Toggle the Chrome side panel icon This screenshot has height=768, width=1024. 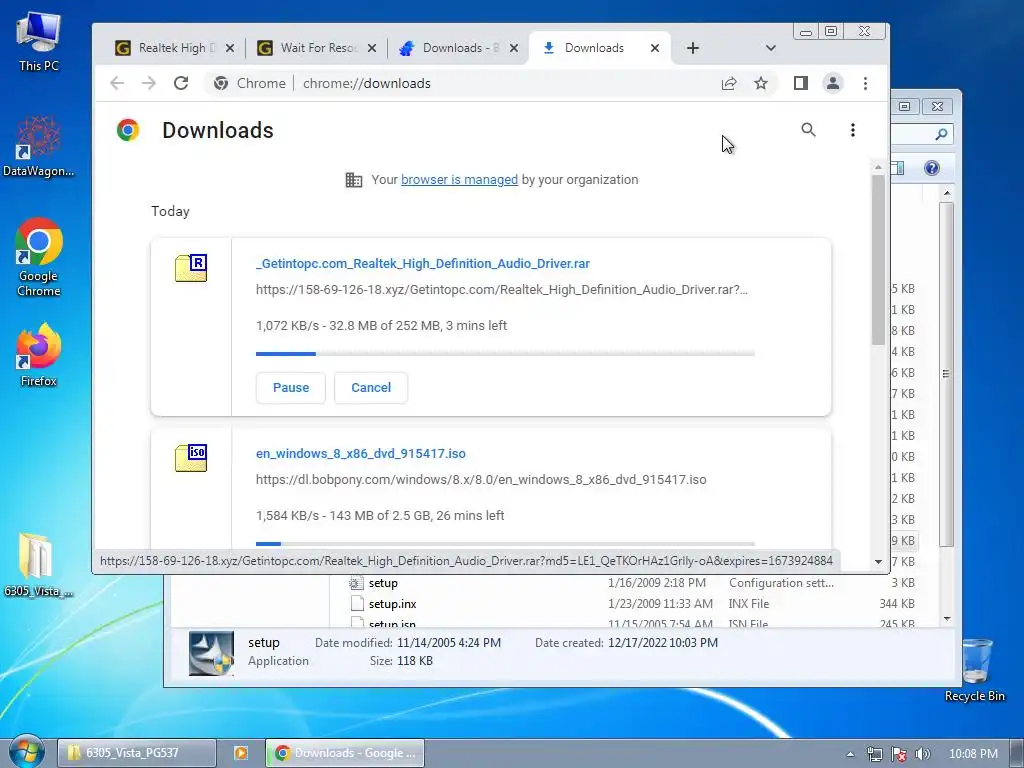[x=801, y=83]
